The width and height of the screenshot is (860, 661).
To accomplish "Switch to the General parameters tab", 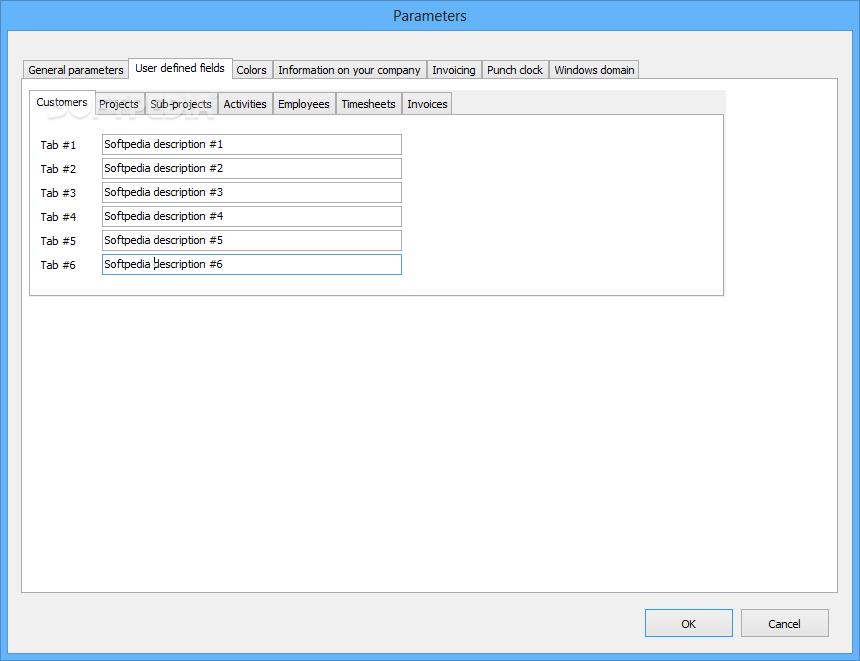I will tap(76, 70).
